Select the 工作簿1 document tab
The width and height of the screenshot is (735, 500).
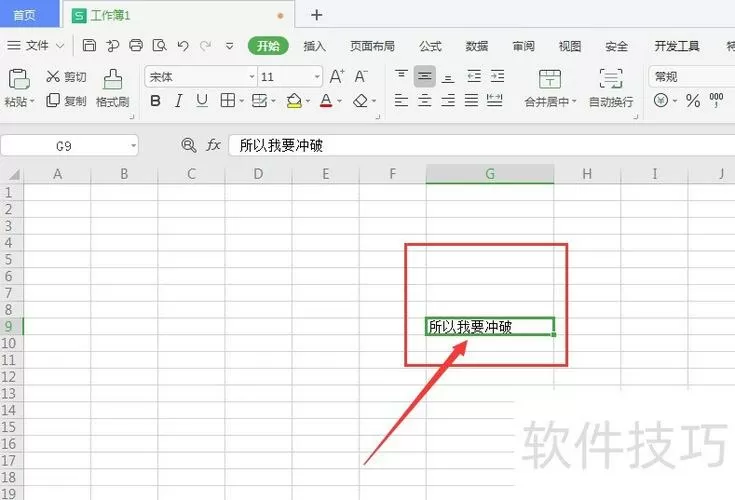click(x=179, y=15)
